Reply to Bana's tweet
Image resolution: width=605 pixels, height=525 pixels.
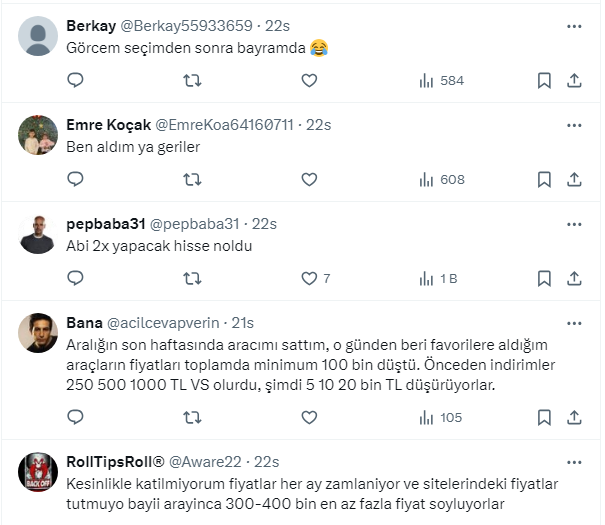[75, 417]
